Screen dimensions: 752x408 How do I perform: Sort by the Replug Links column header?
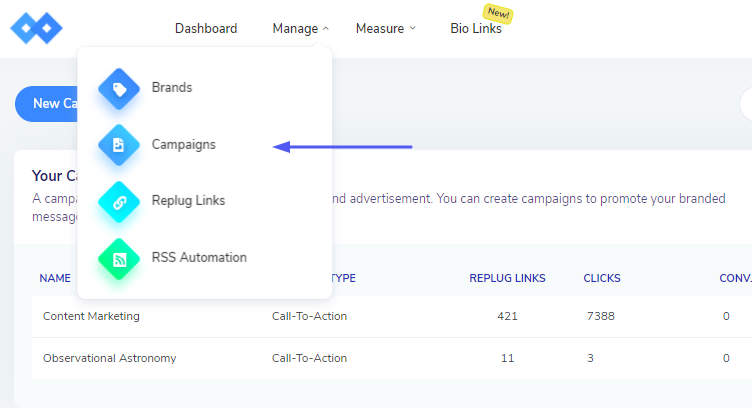(x=507, y=278)
